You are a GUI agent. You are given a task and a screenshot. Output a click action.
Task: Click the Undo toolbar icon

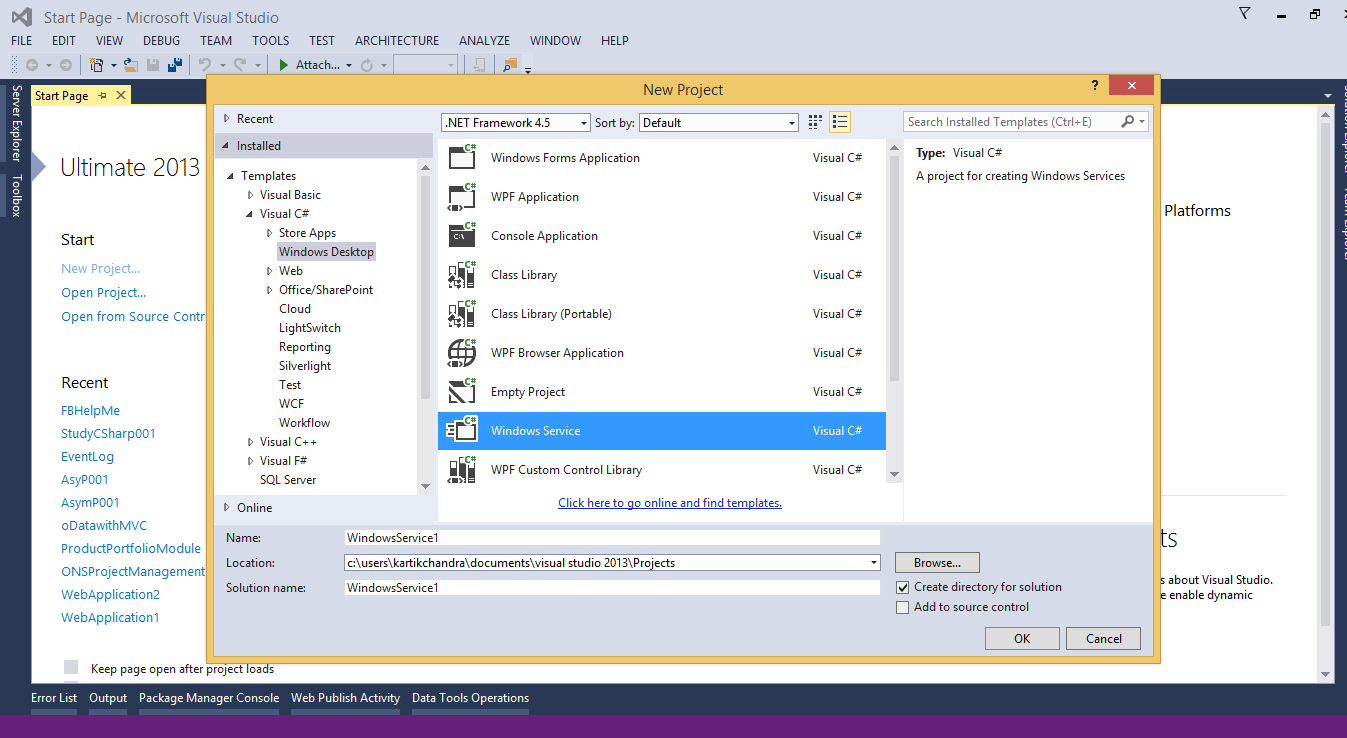204,65
